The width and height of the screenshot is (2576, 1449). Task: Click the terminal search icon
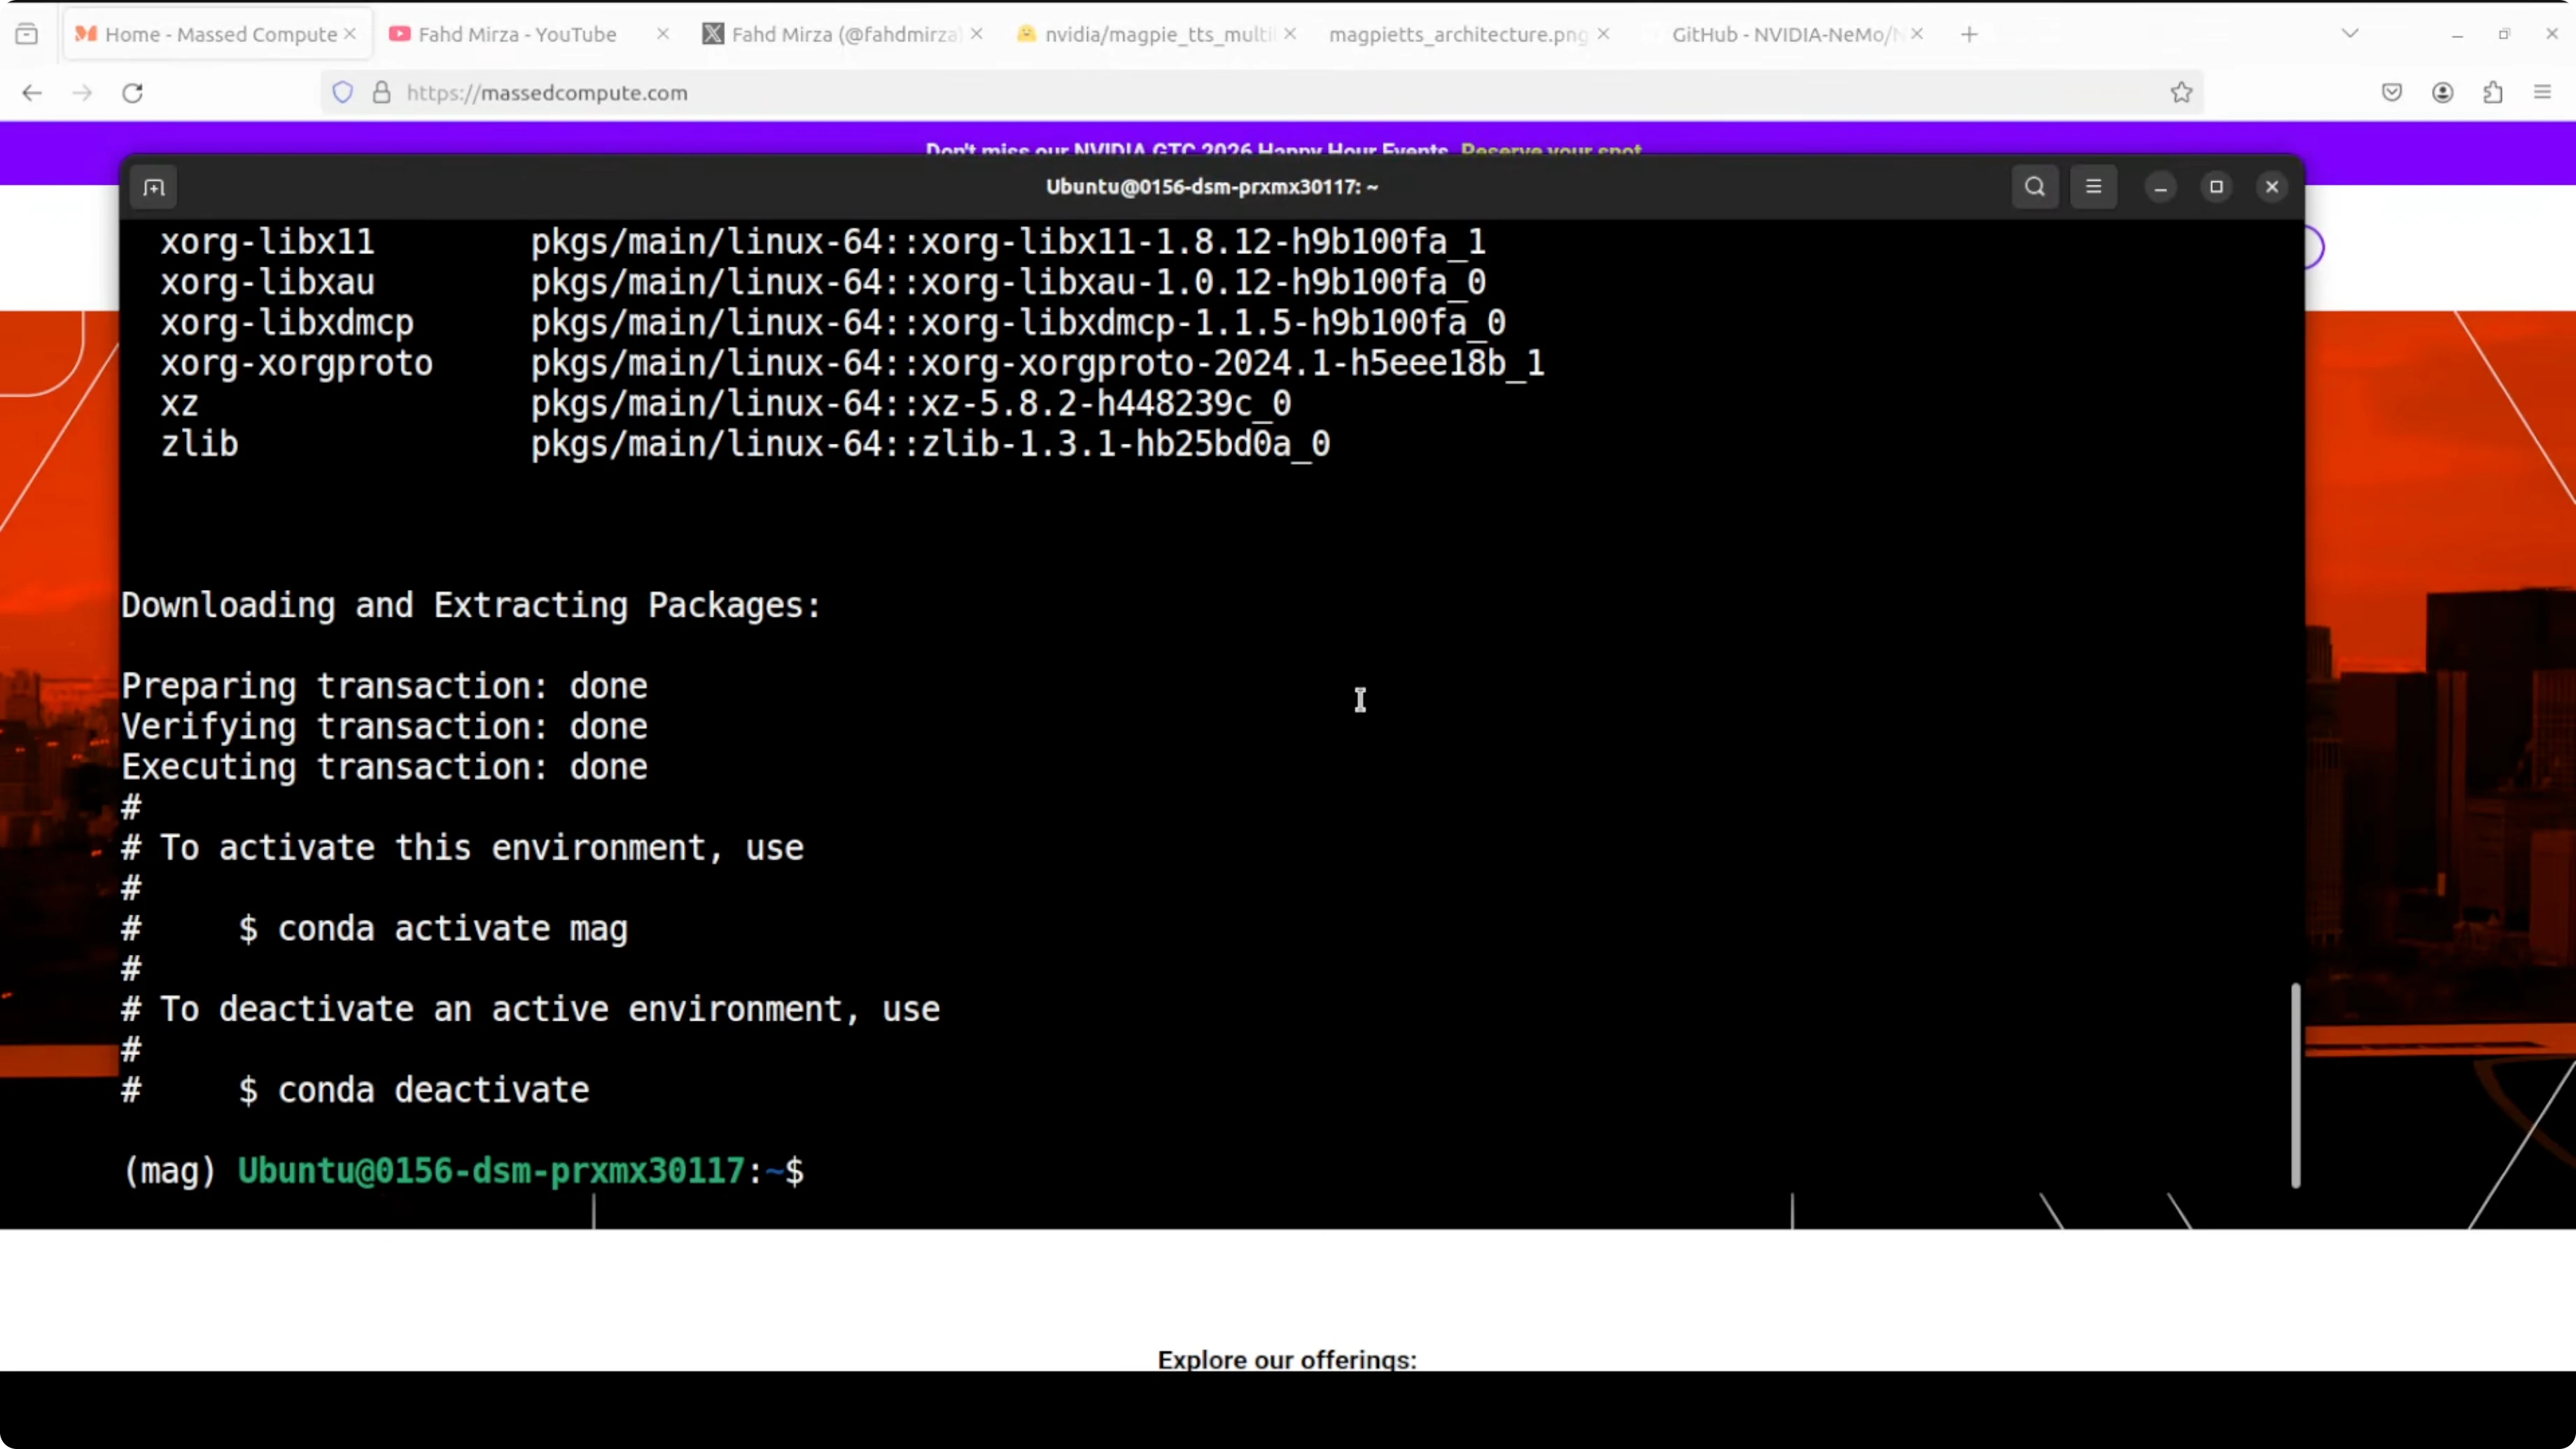(2034, 187)
